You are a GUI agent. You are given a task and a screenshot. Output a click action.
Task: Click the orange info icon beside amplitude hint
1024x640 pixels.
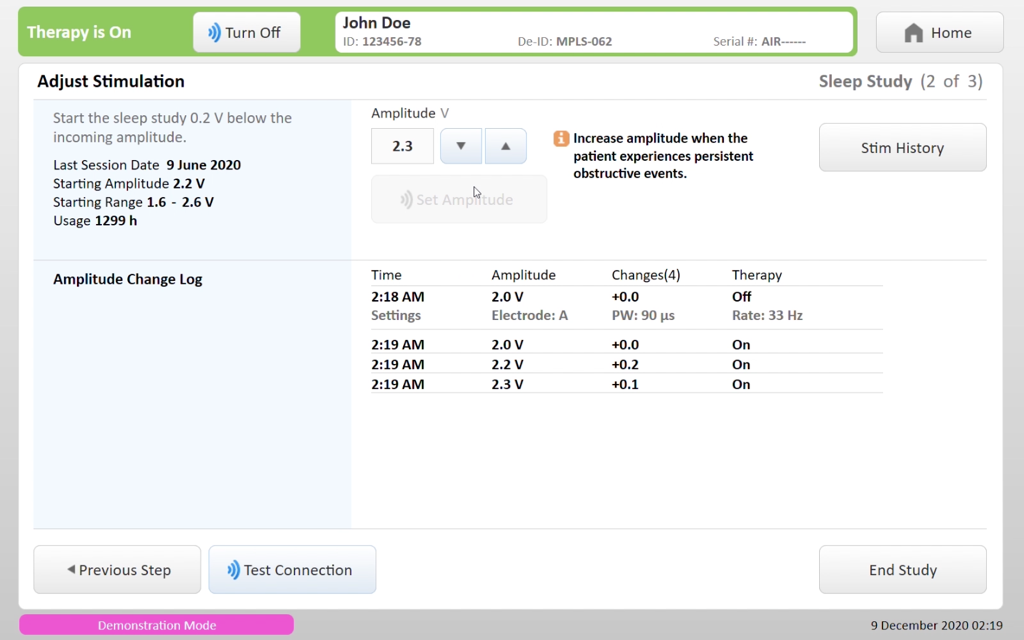click(x=561, y=138)
